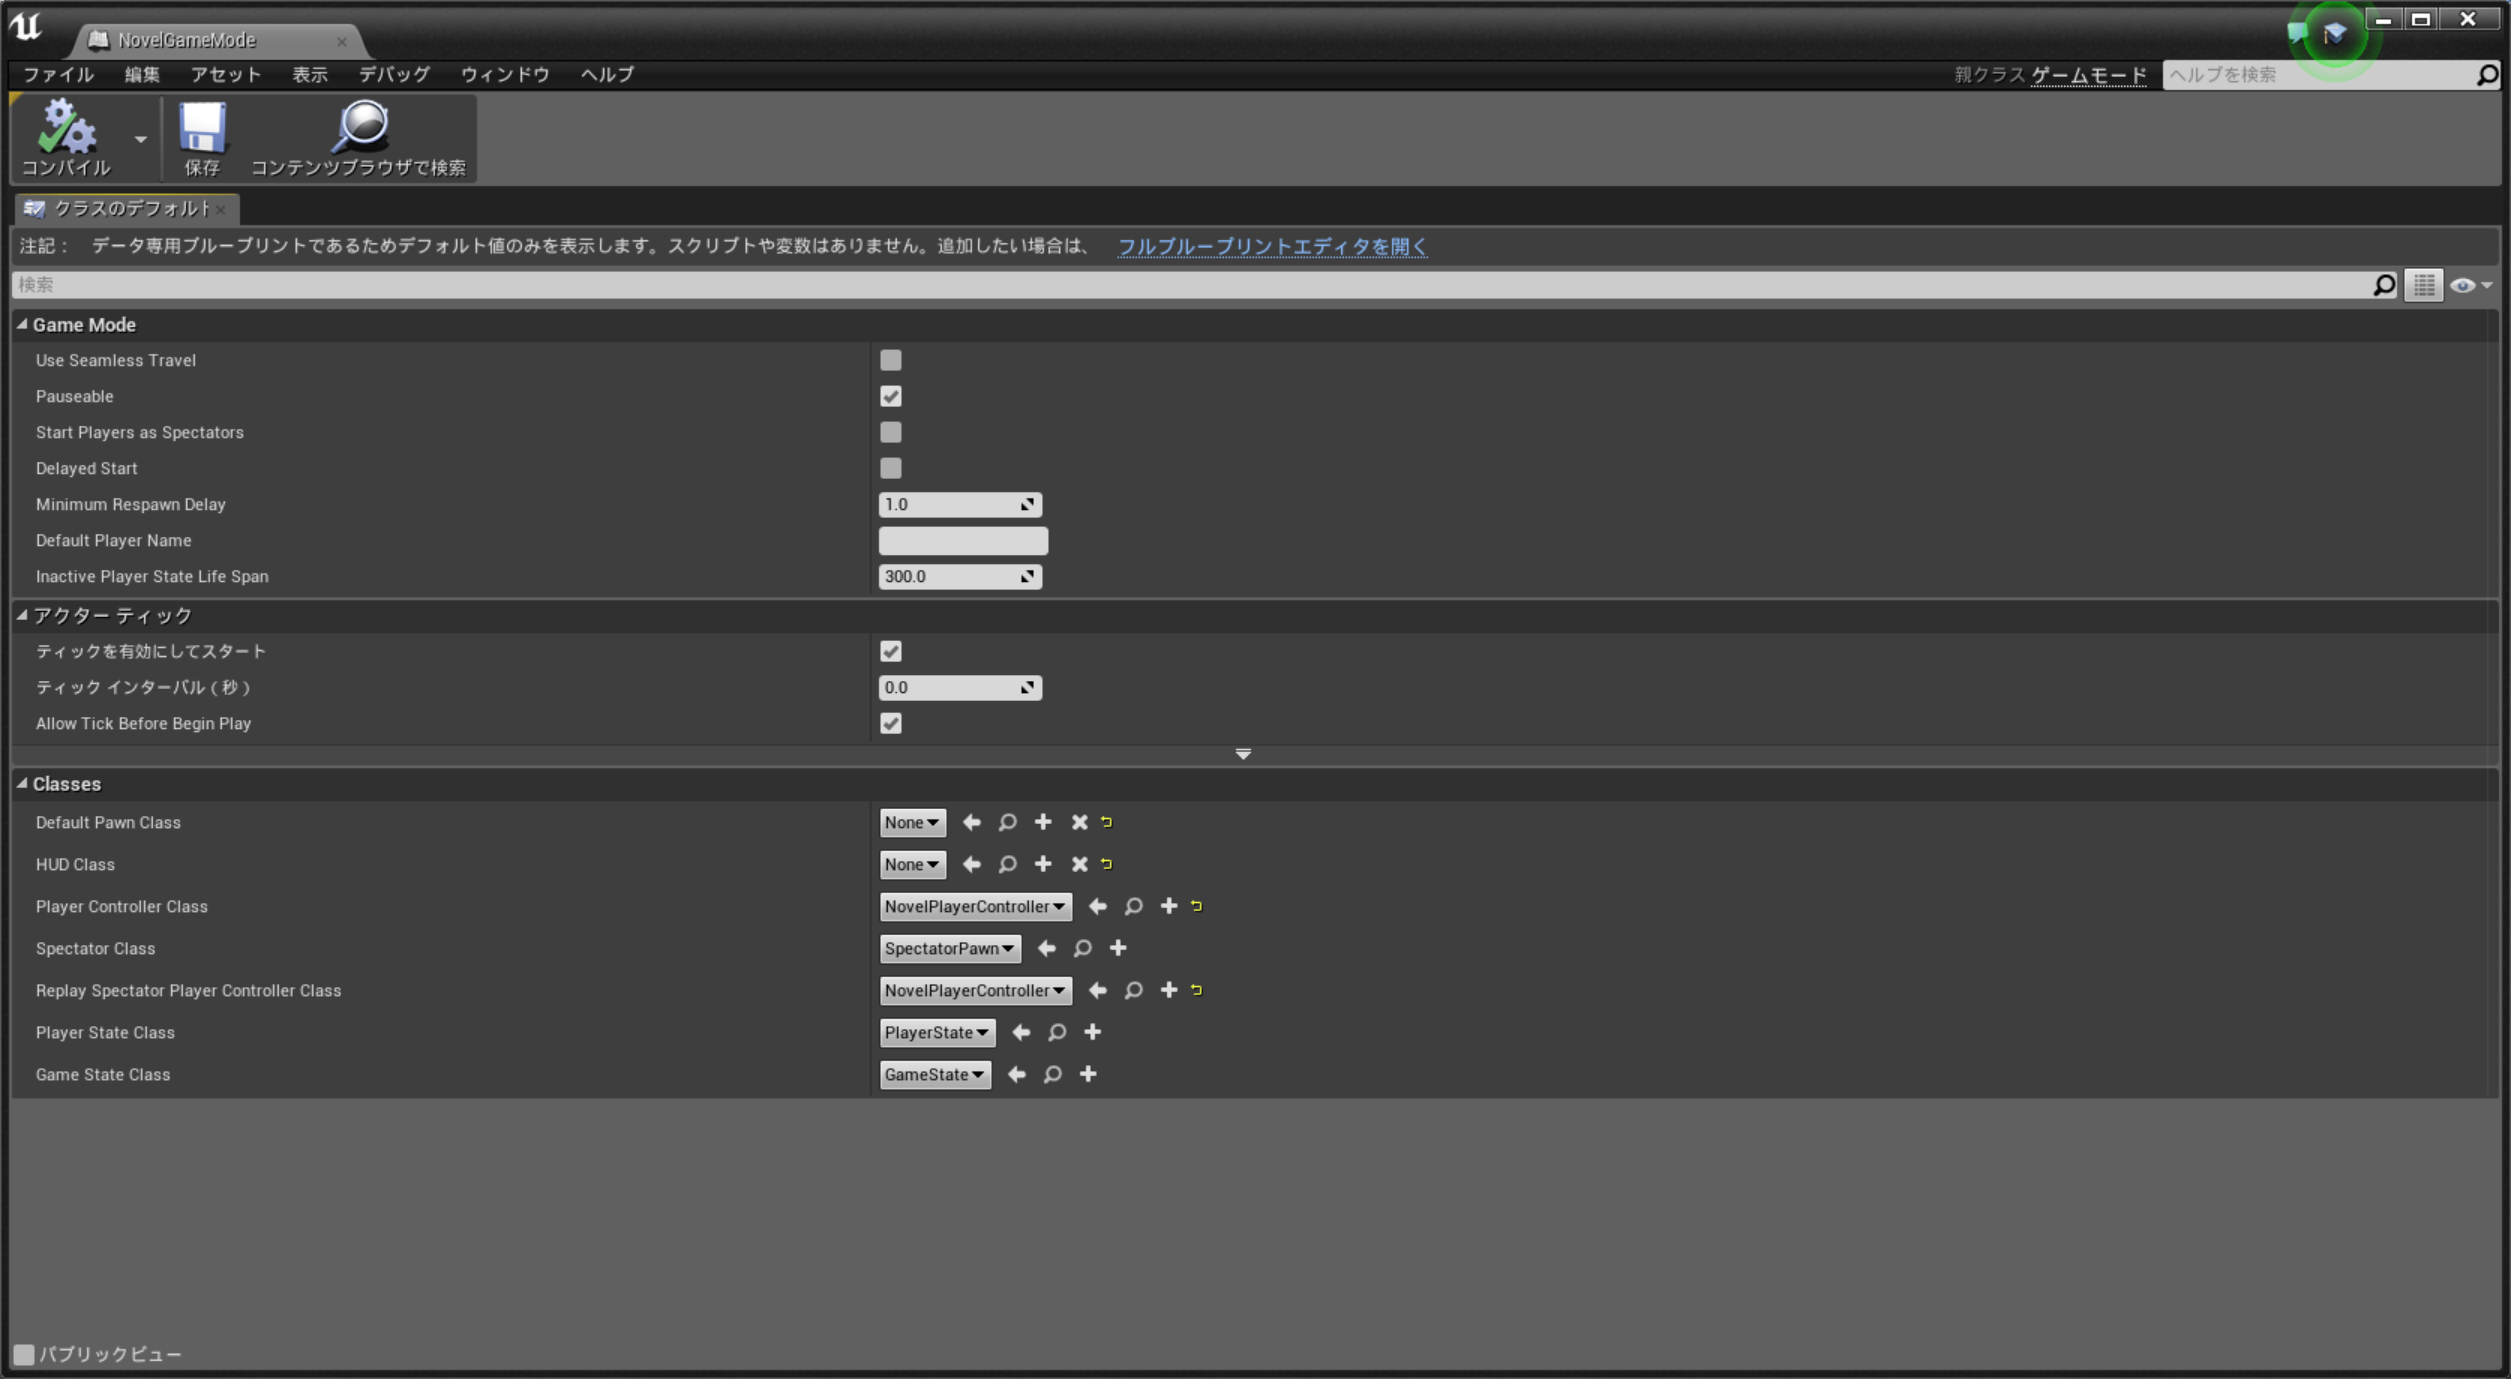Open Player State Class dropdown

pyautogui.click(x=936, y=1032)
